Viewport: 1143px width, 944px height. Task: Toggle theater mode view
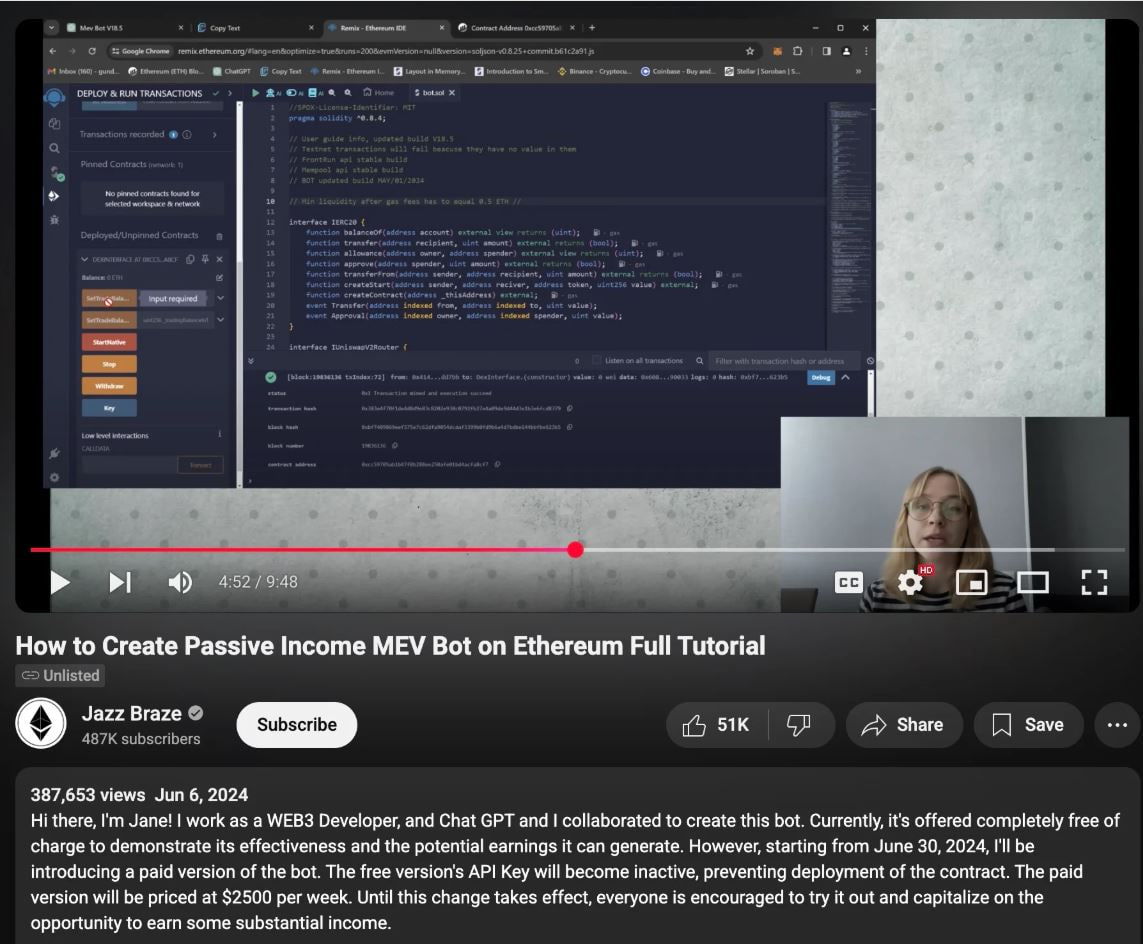(x=1032, y=582)
